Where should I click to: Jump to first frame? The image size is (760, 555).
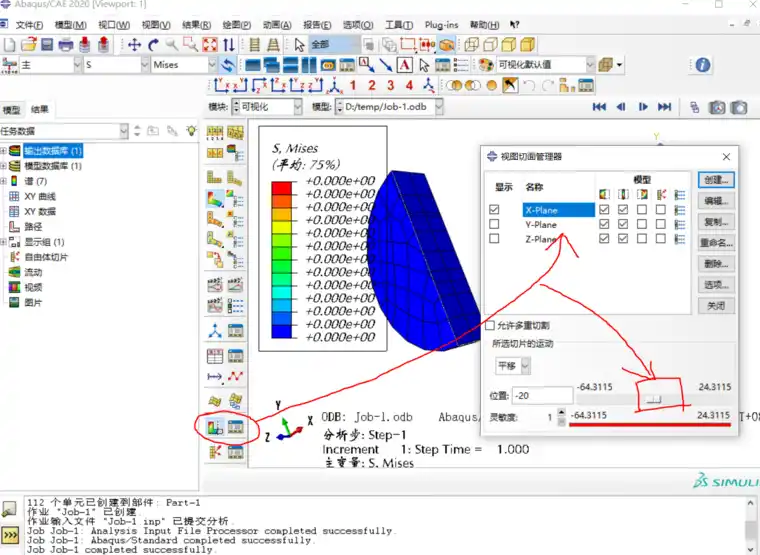600,107
